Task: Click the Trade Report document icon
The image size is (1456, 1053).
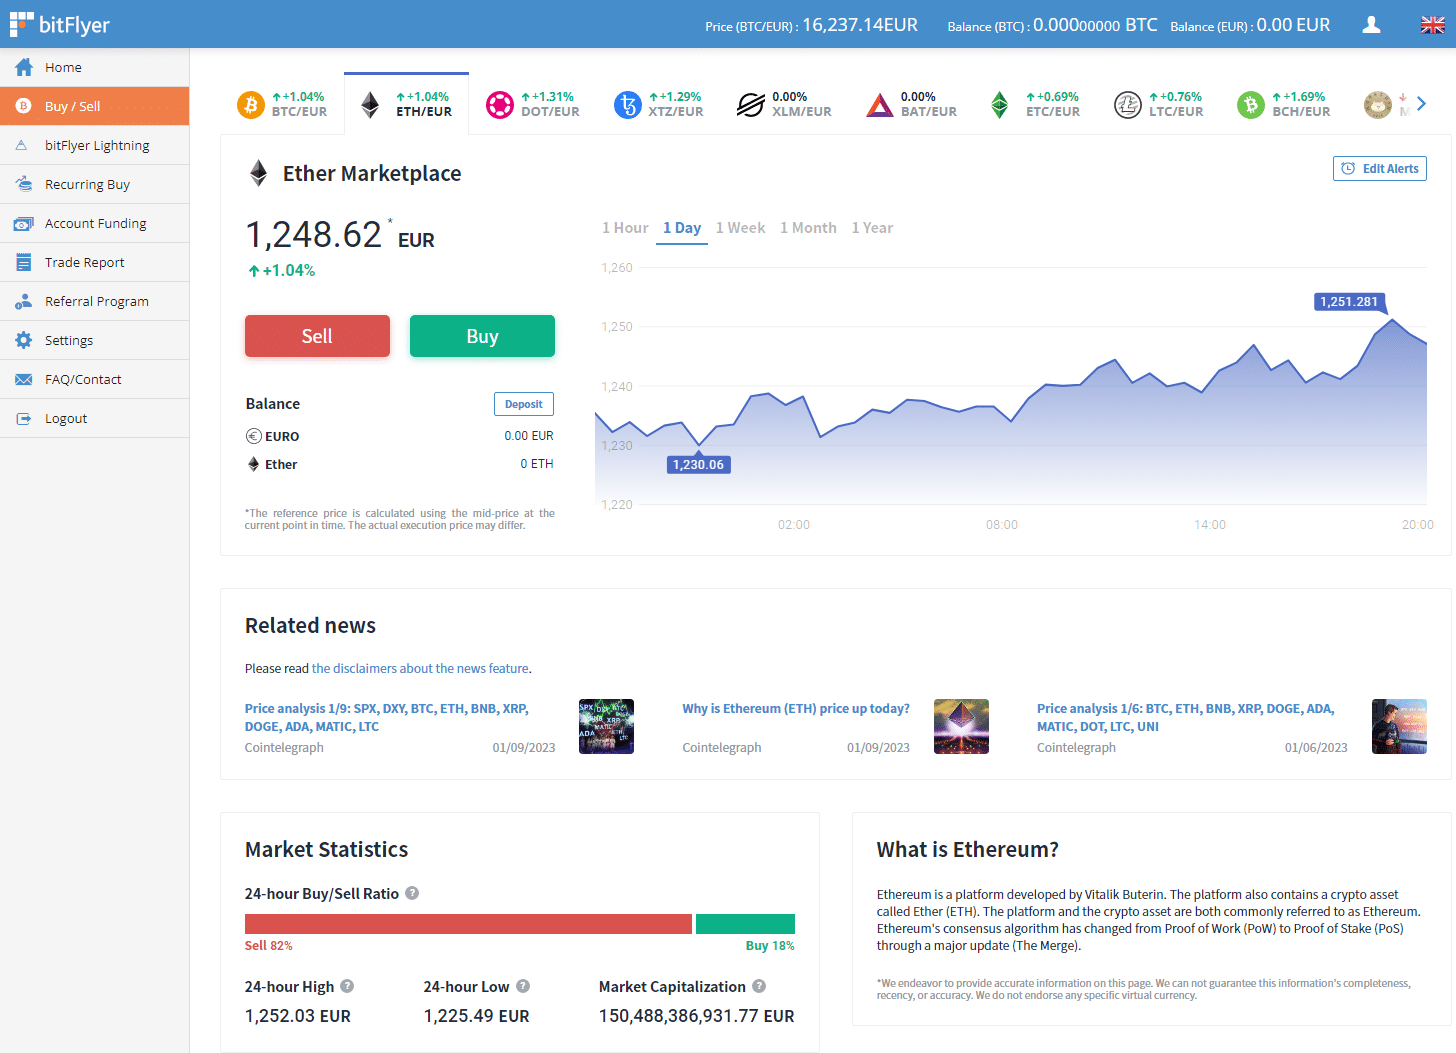Action: click(x=23, y=262)
